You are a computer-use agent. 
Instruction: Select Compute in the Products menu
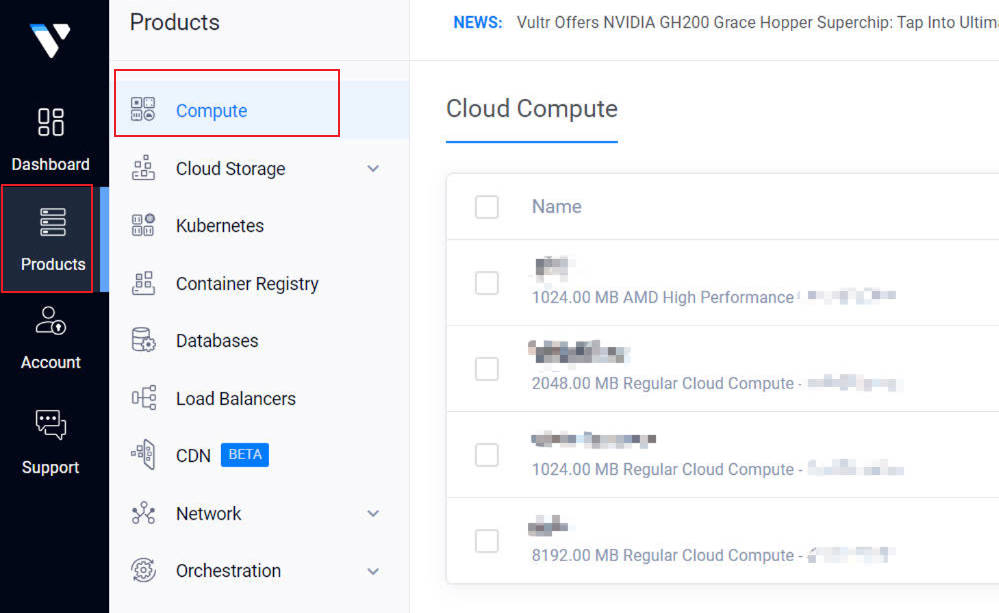211,111
